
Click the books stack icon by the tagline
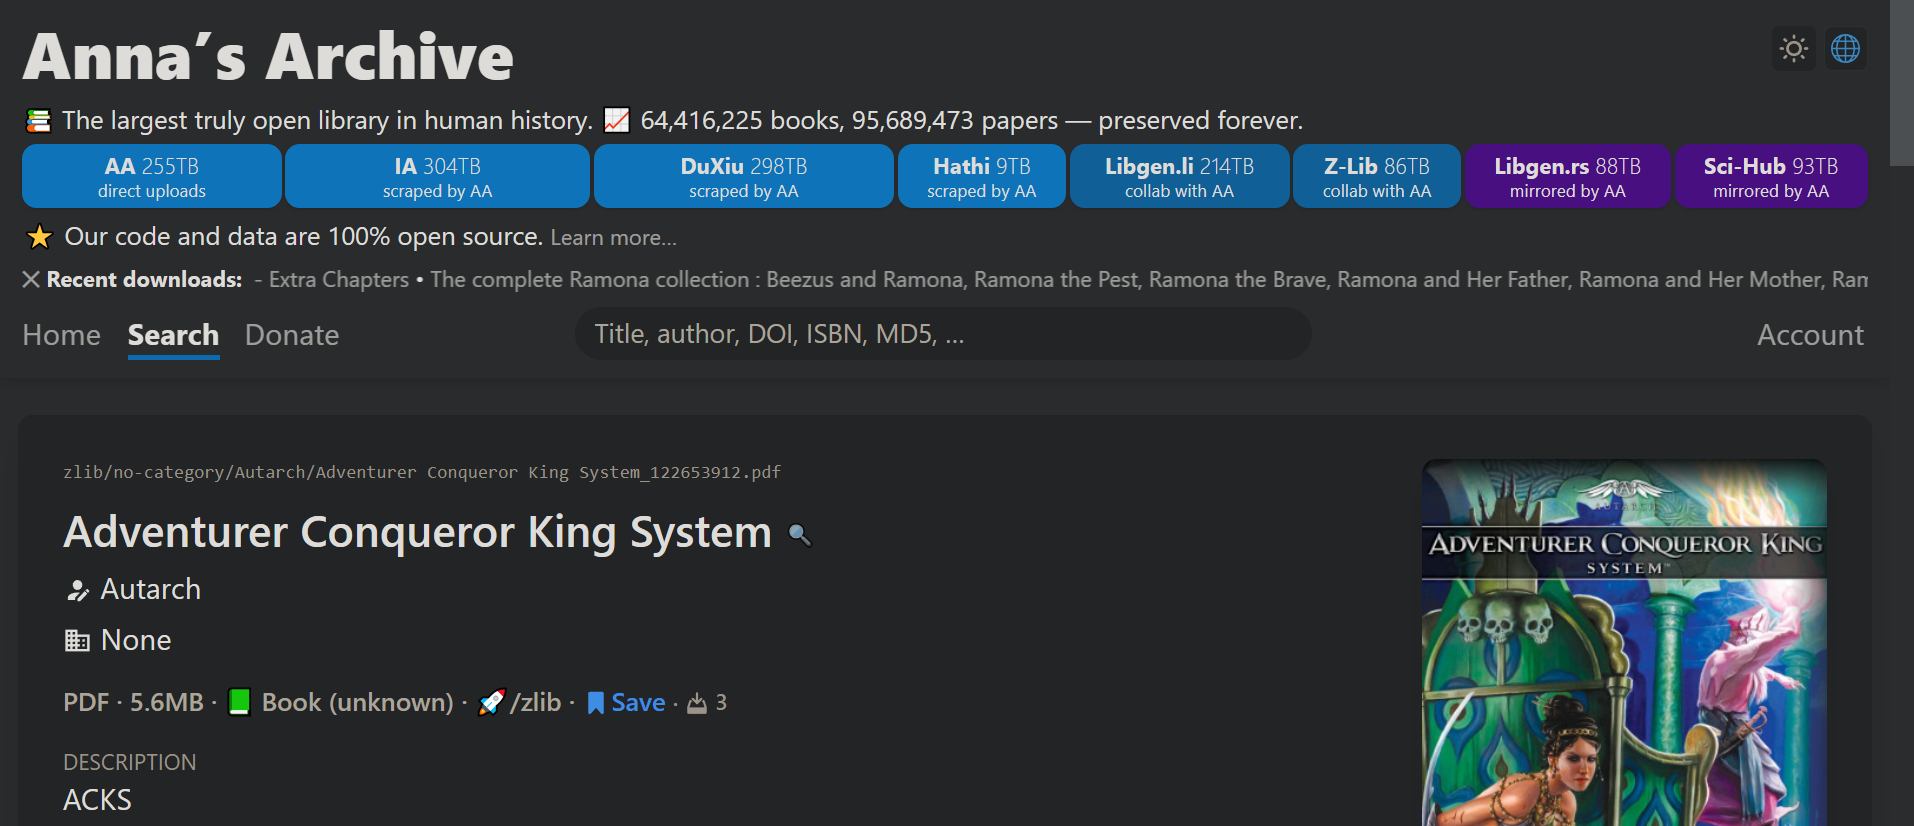(x=38, y=121)
